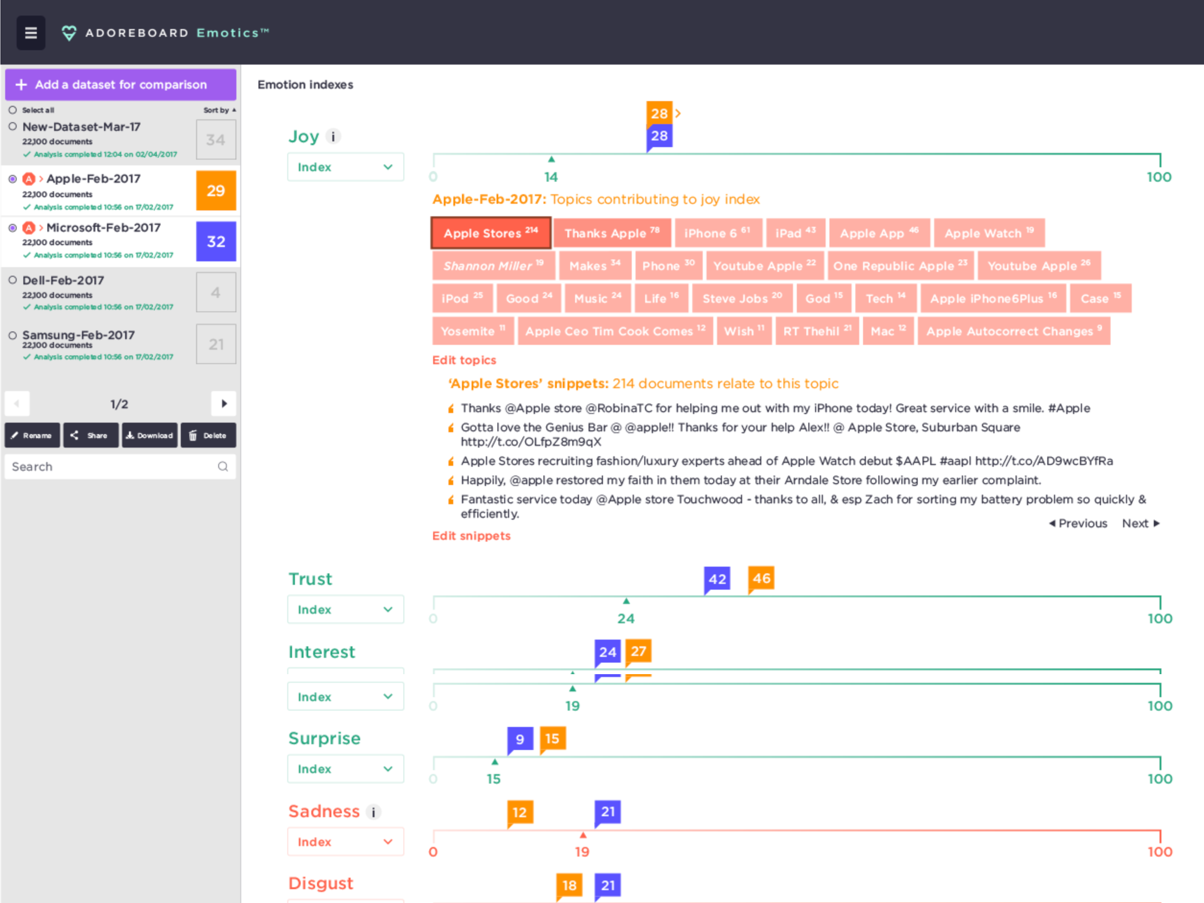Go to next dataset page arrow
The width and height of the screenshot is (1204, 903).
[x=224, y=404]
